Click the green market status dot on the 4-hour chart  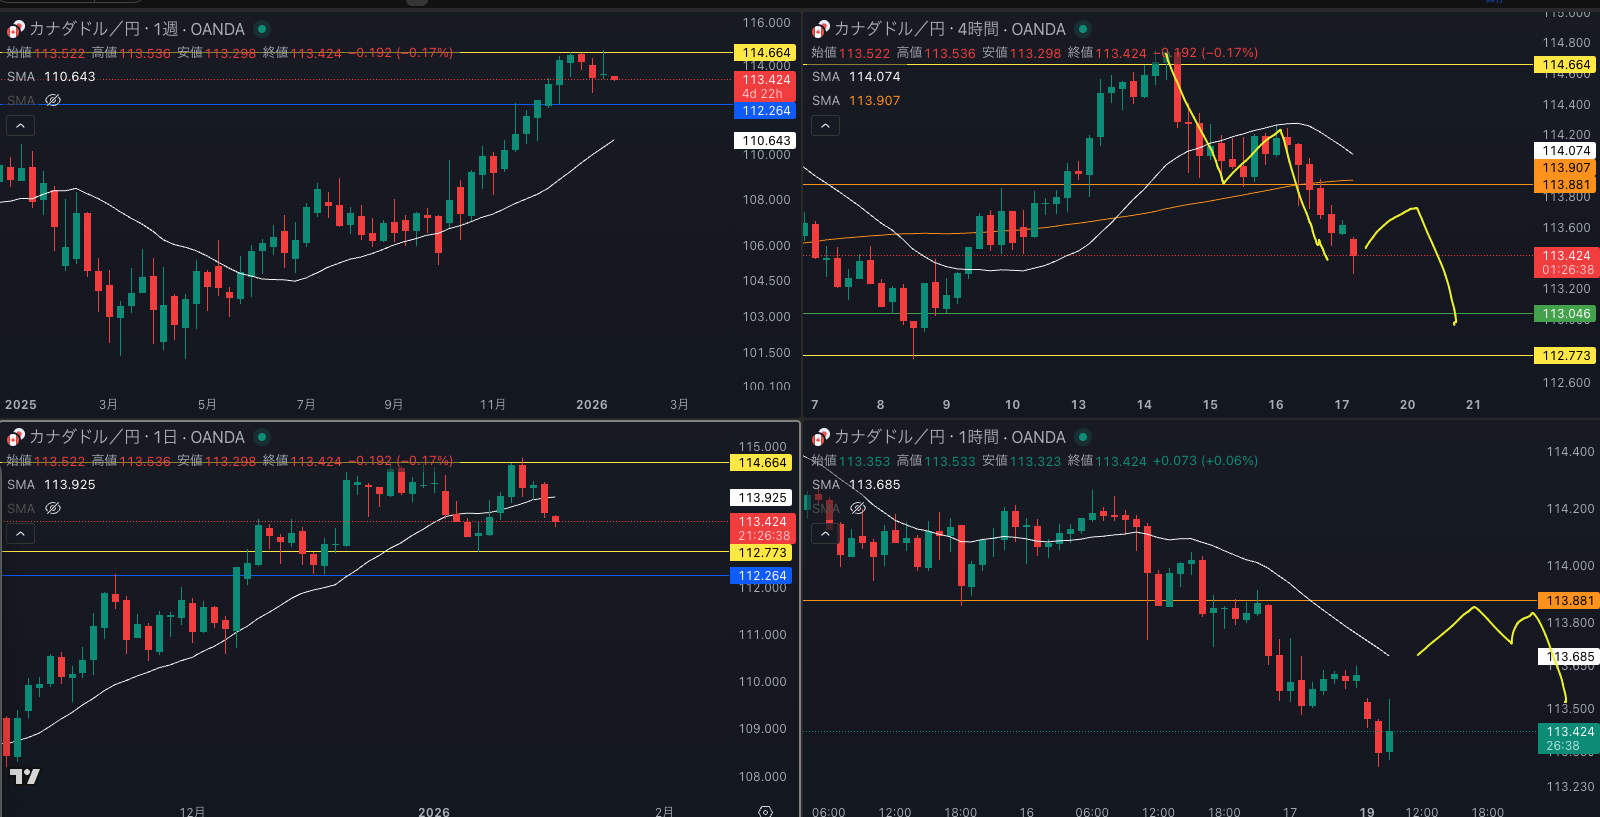pos(1083,30)
